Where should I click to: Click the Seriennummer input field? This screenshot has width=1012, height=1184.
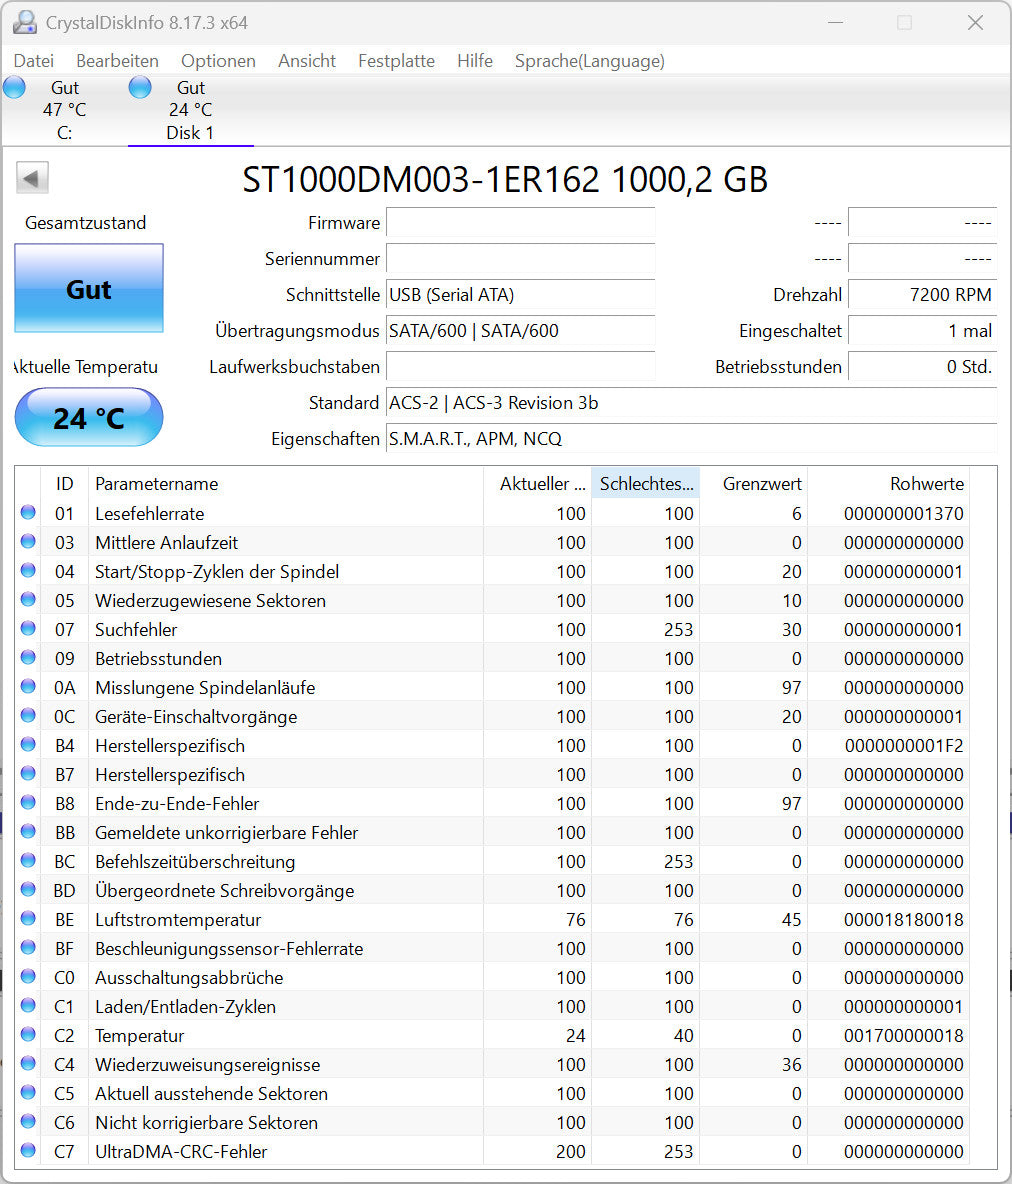[x=520, y=259]
